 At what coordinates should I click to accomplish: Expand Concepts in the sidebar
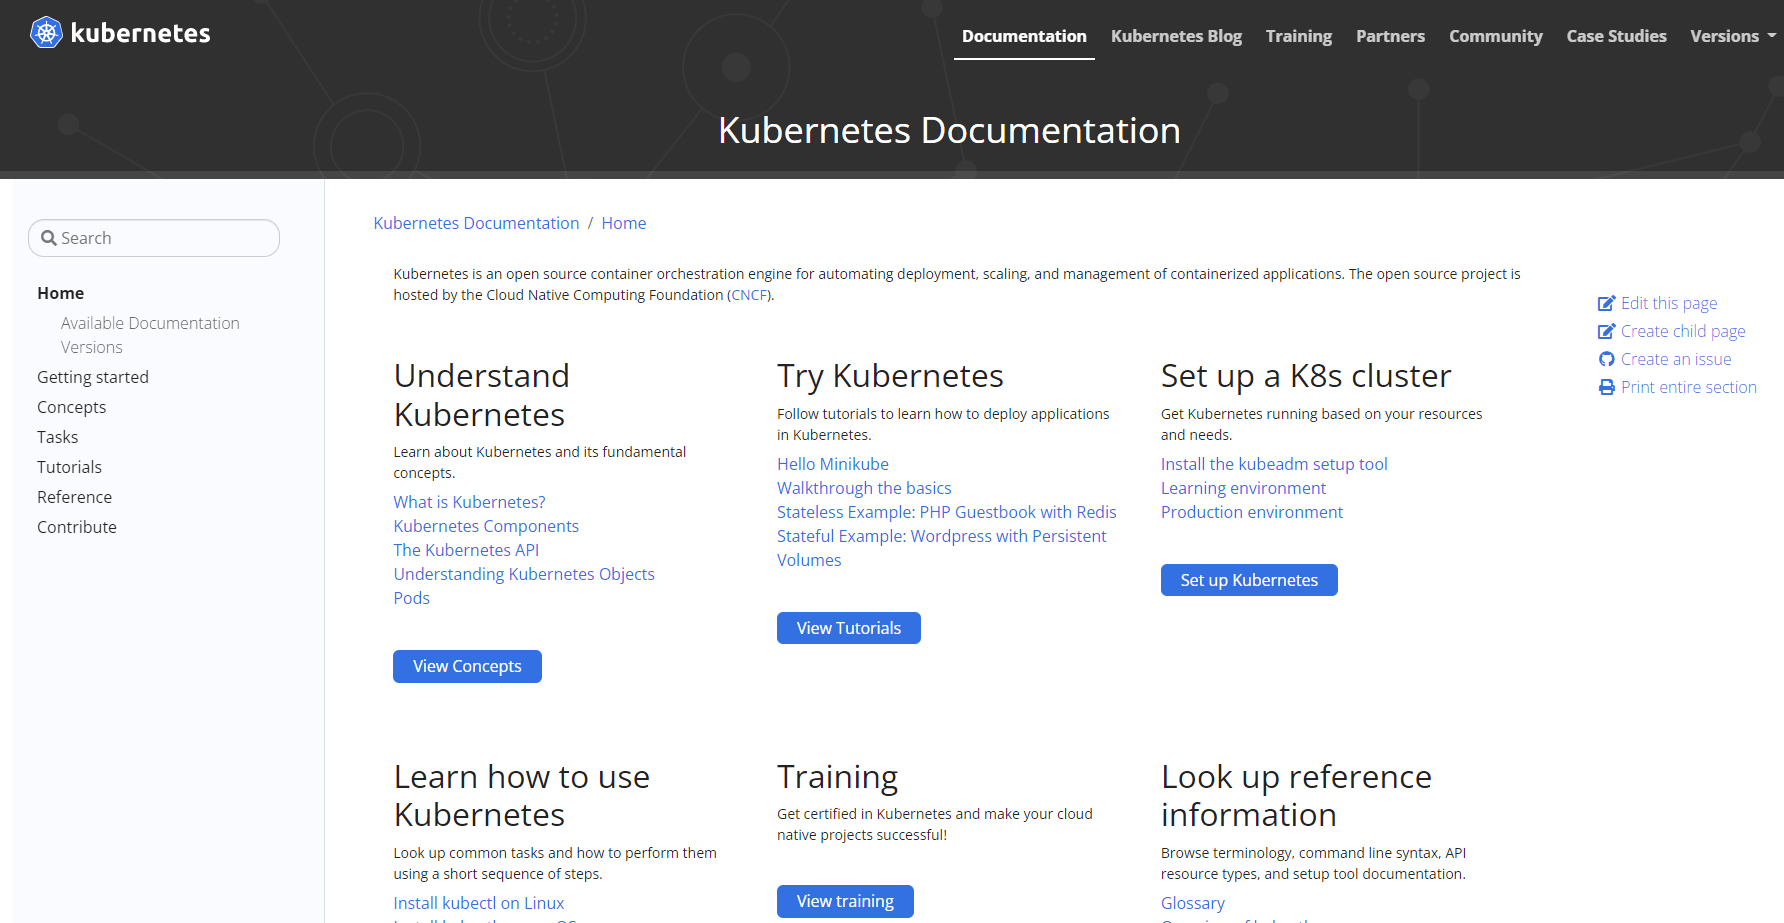click(x=72, y=407)
